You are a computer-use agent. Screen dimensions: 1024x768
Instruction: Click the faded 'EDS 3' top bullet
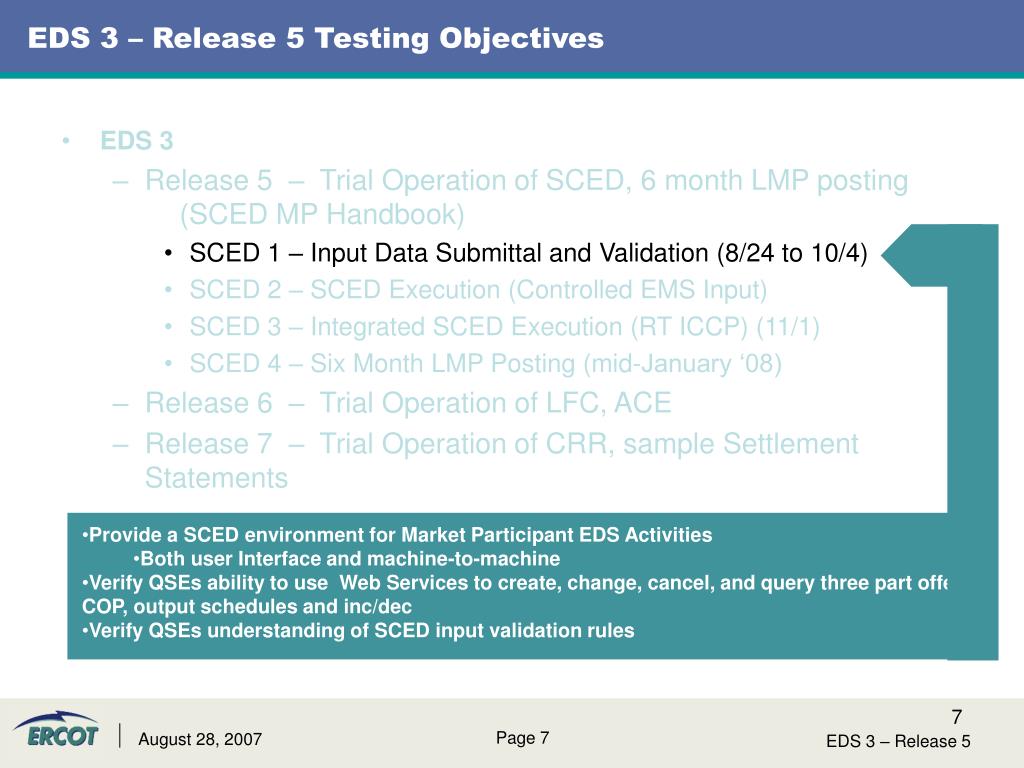(x=136, y=140)
